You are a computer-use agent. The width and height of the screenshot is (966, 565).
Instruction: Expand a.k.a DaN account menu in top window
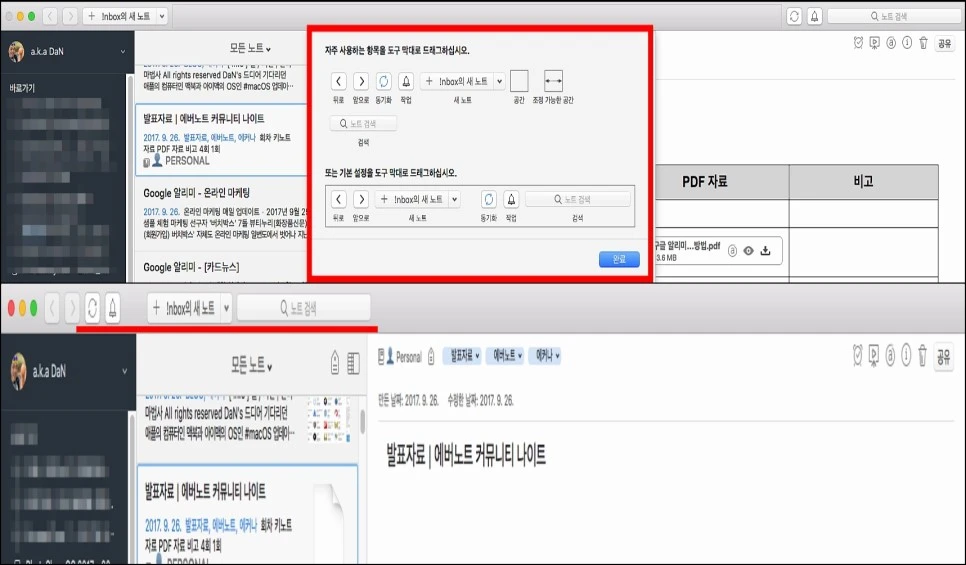123,52
